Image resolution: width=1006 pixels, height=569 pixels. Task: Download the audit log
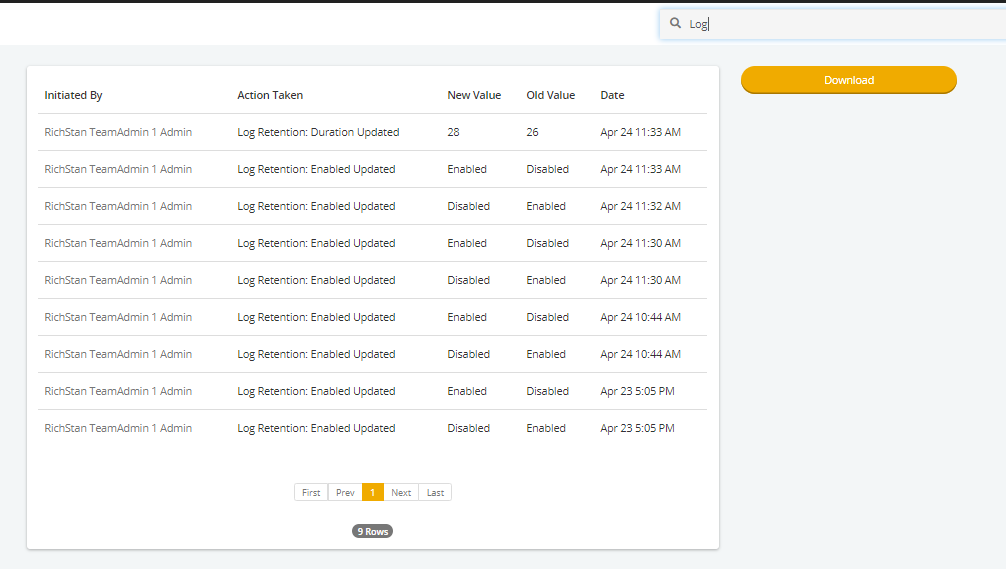(849, 80)
